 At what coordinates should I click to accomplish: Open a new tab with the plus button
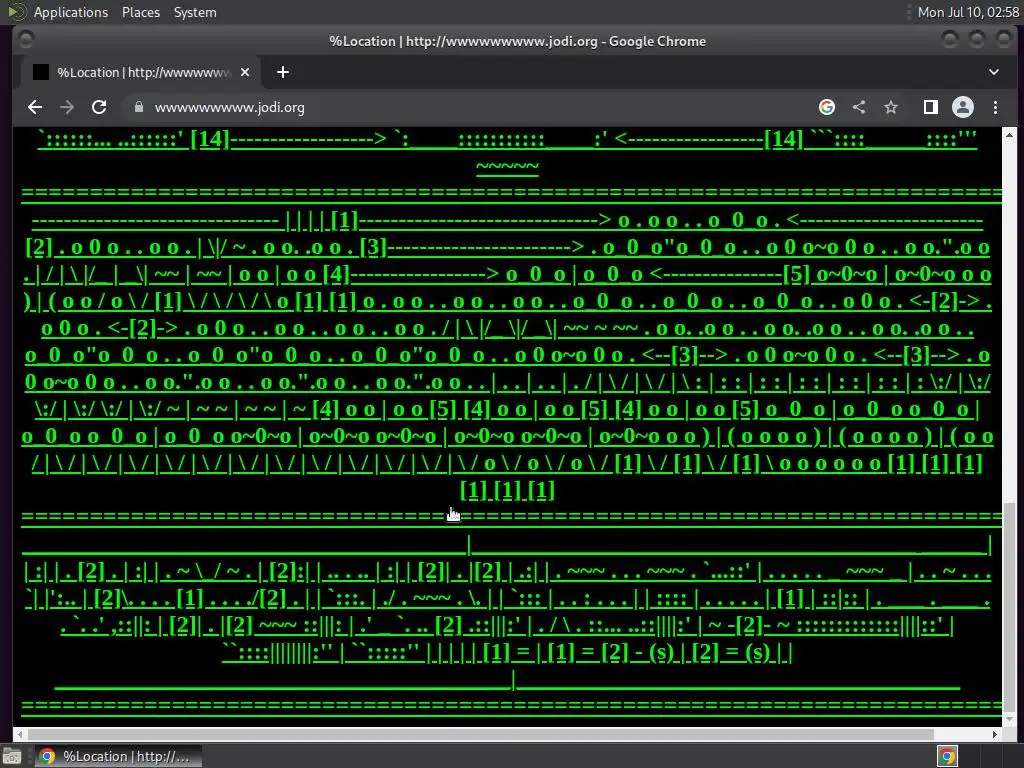[283, 72]
